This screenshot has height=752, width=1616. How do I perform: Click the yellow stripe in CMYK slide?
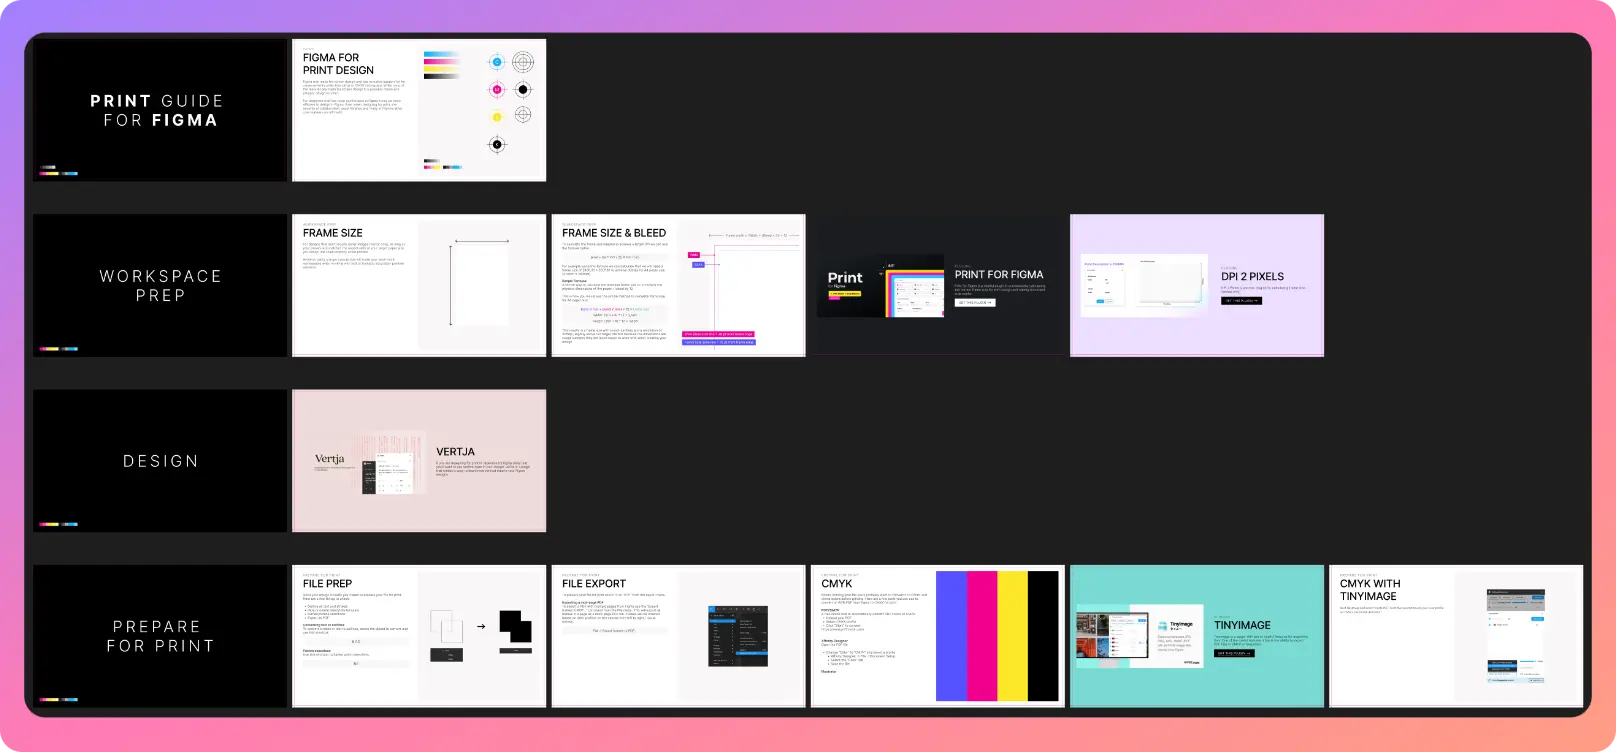pyautogui.click(x=1012, y=636)
